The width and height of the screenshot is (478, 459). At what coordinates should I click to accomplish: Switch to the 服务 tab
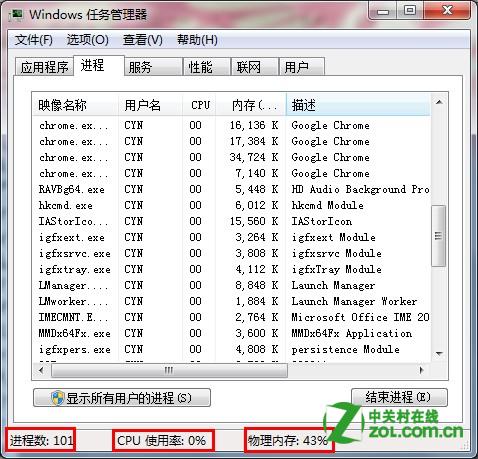[153, 67]
